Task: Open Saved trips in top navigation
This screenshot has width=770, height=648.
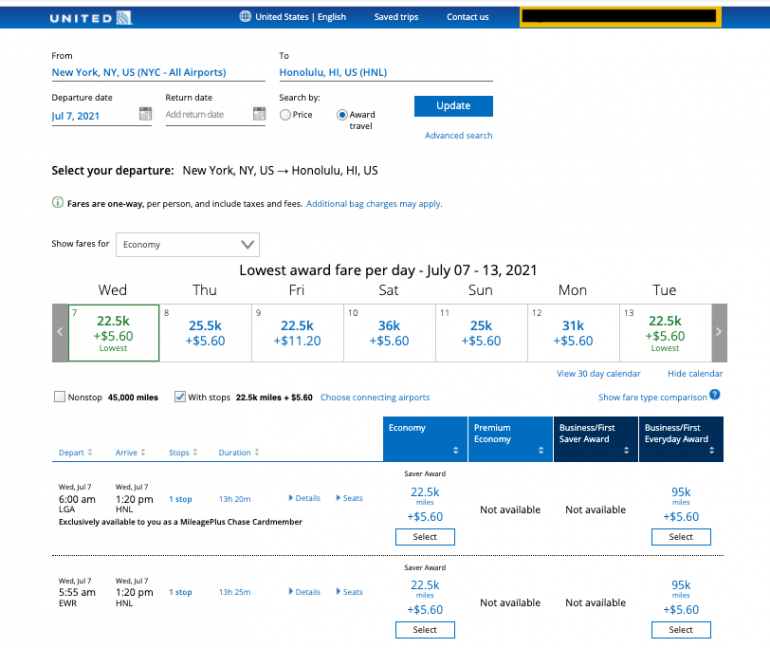Action: 396,17
